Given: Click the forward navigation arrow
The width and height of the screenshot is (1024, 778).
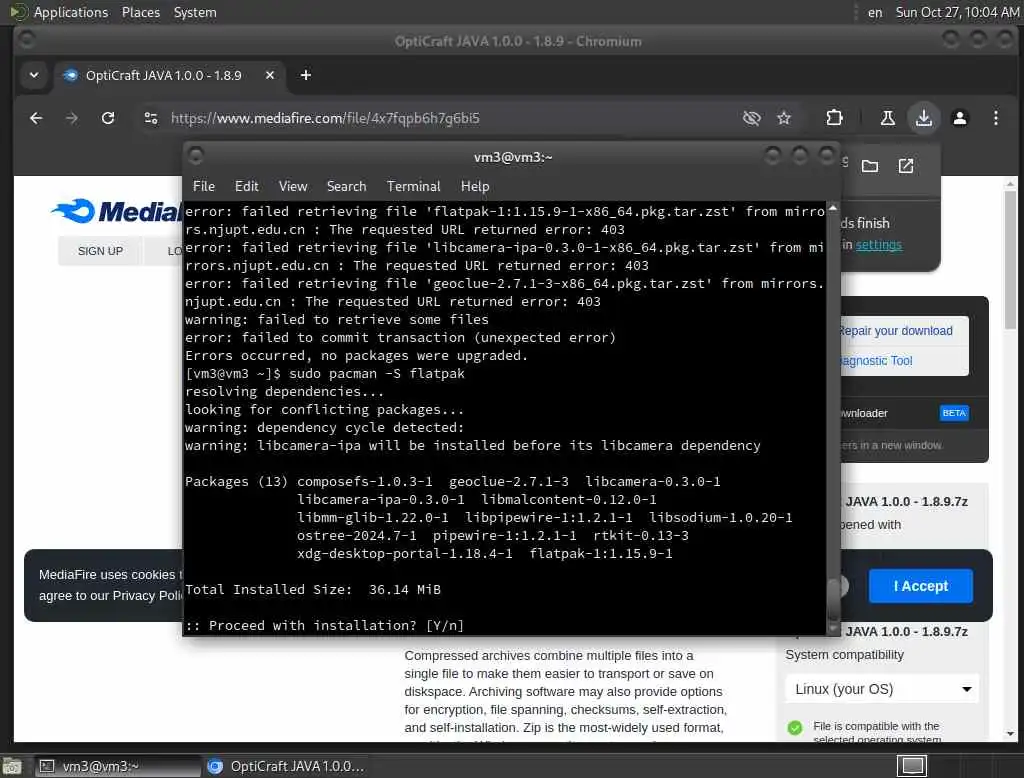Looking at the screenshot, I should pos(72,118).
